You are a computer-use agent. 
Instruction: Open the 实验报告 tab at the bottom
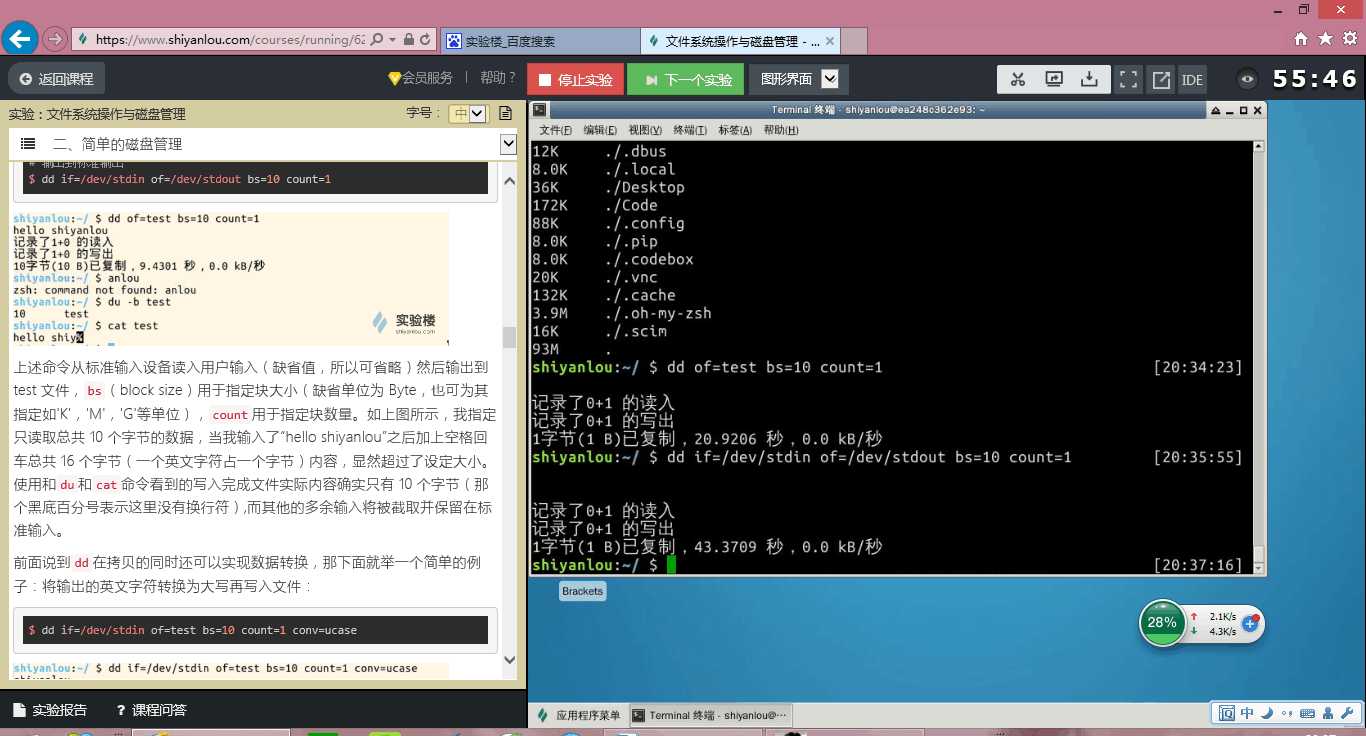click(49, 710)
